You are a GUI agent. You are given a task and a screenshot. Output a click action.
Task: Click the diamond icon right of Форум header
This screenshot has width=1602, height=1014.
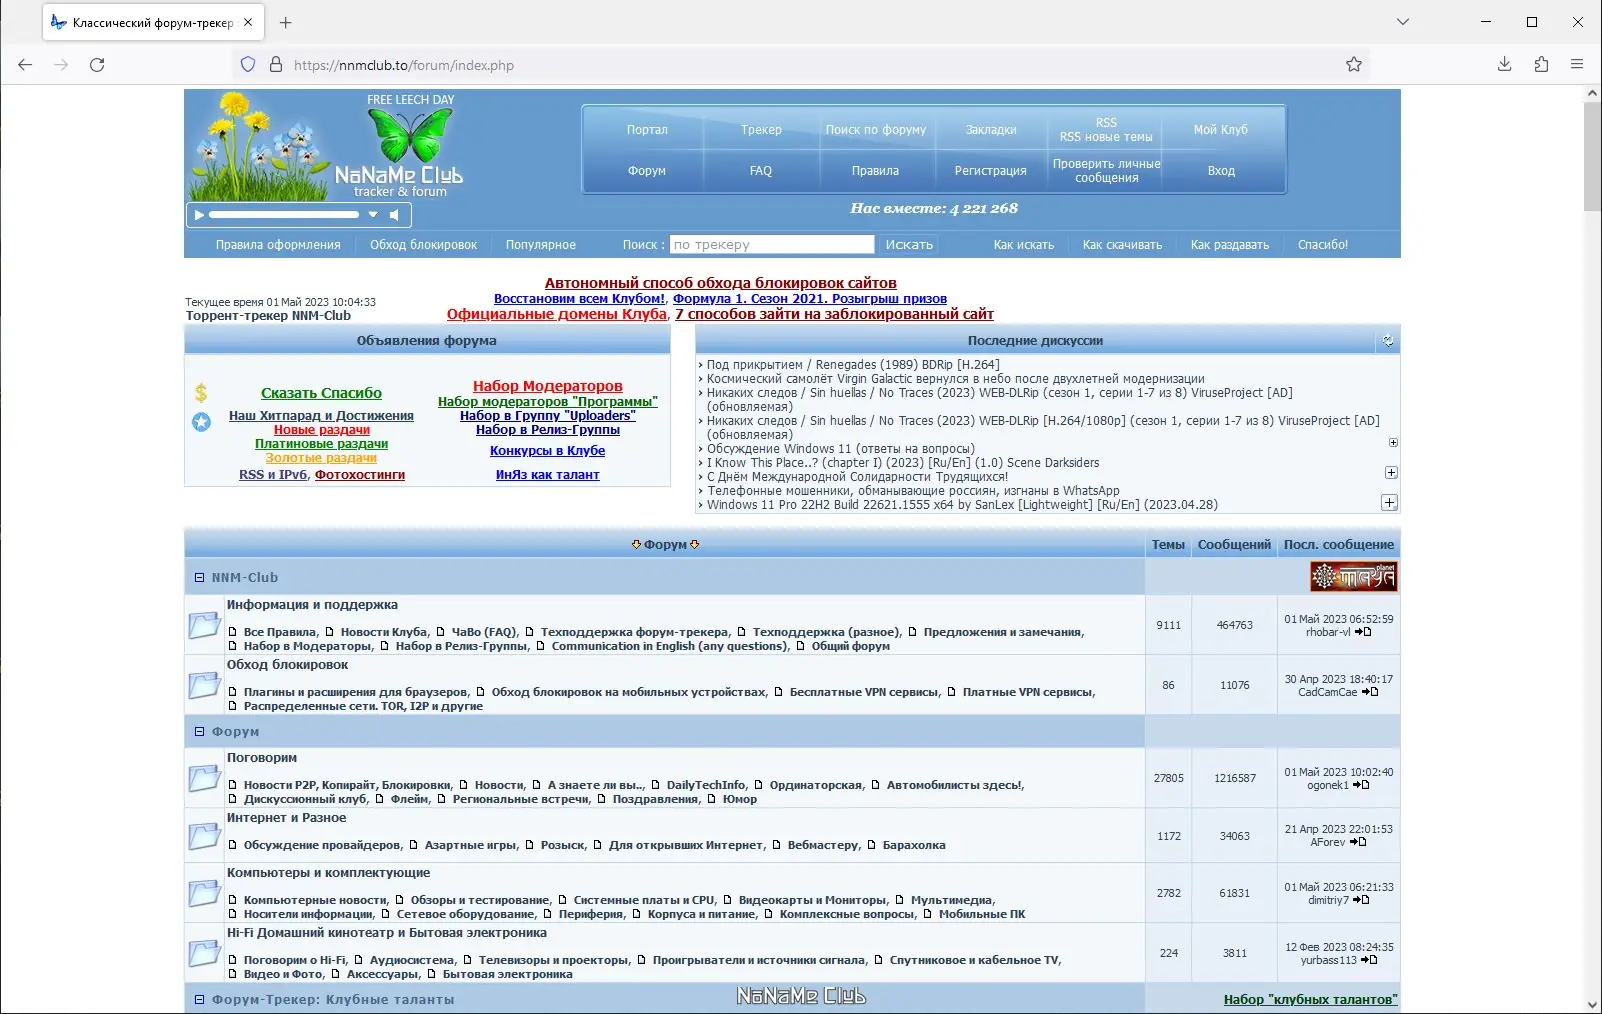pos(695,544)
